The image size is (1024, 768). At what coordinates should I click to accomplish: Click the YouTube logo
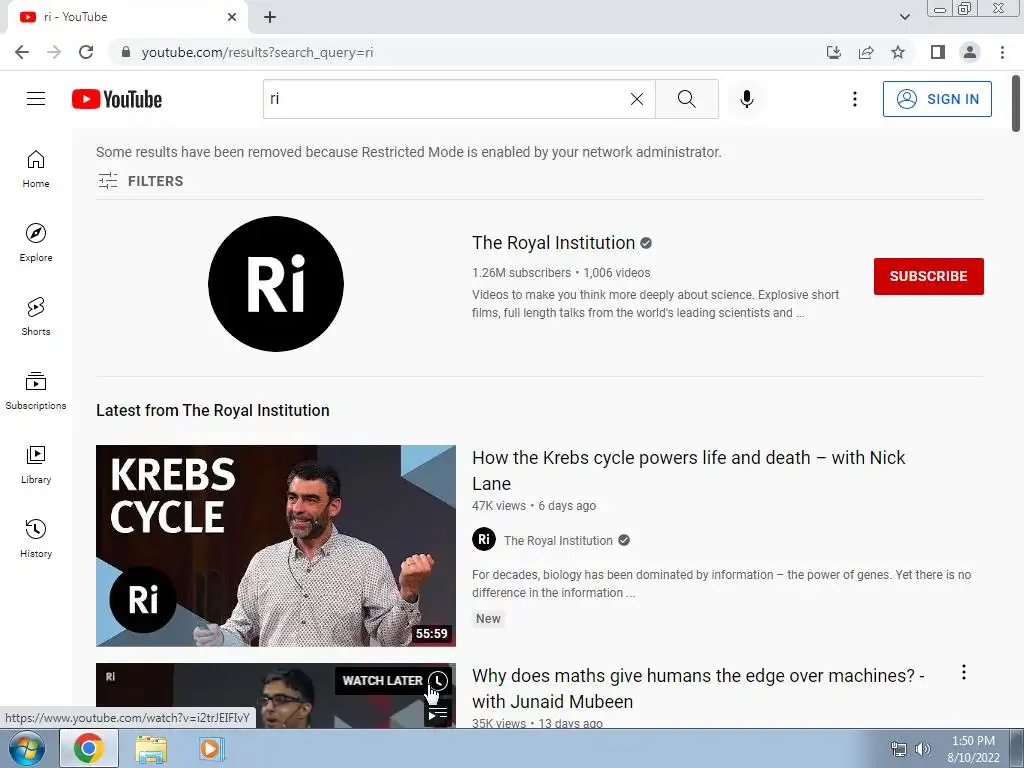pos(117,99)
